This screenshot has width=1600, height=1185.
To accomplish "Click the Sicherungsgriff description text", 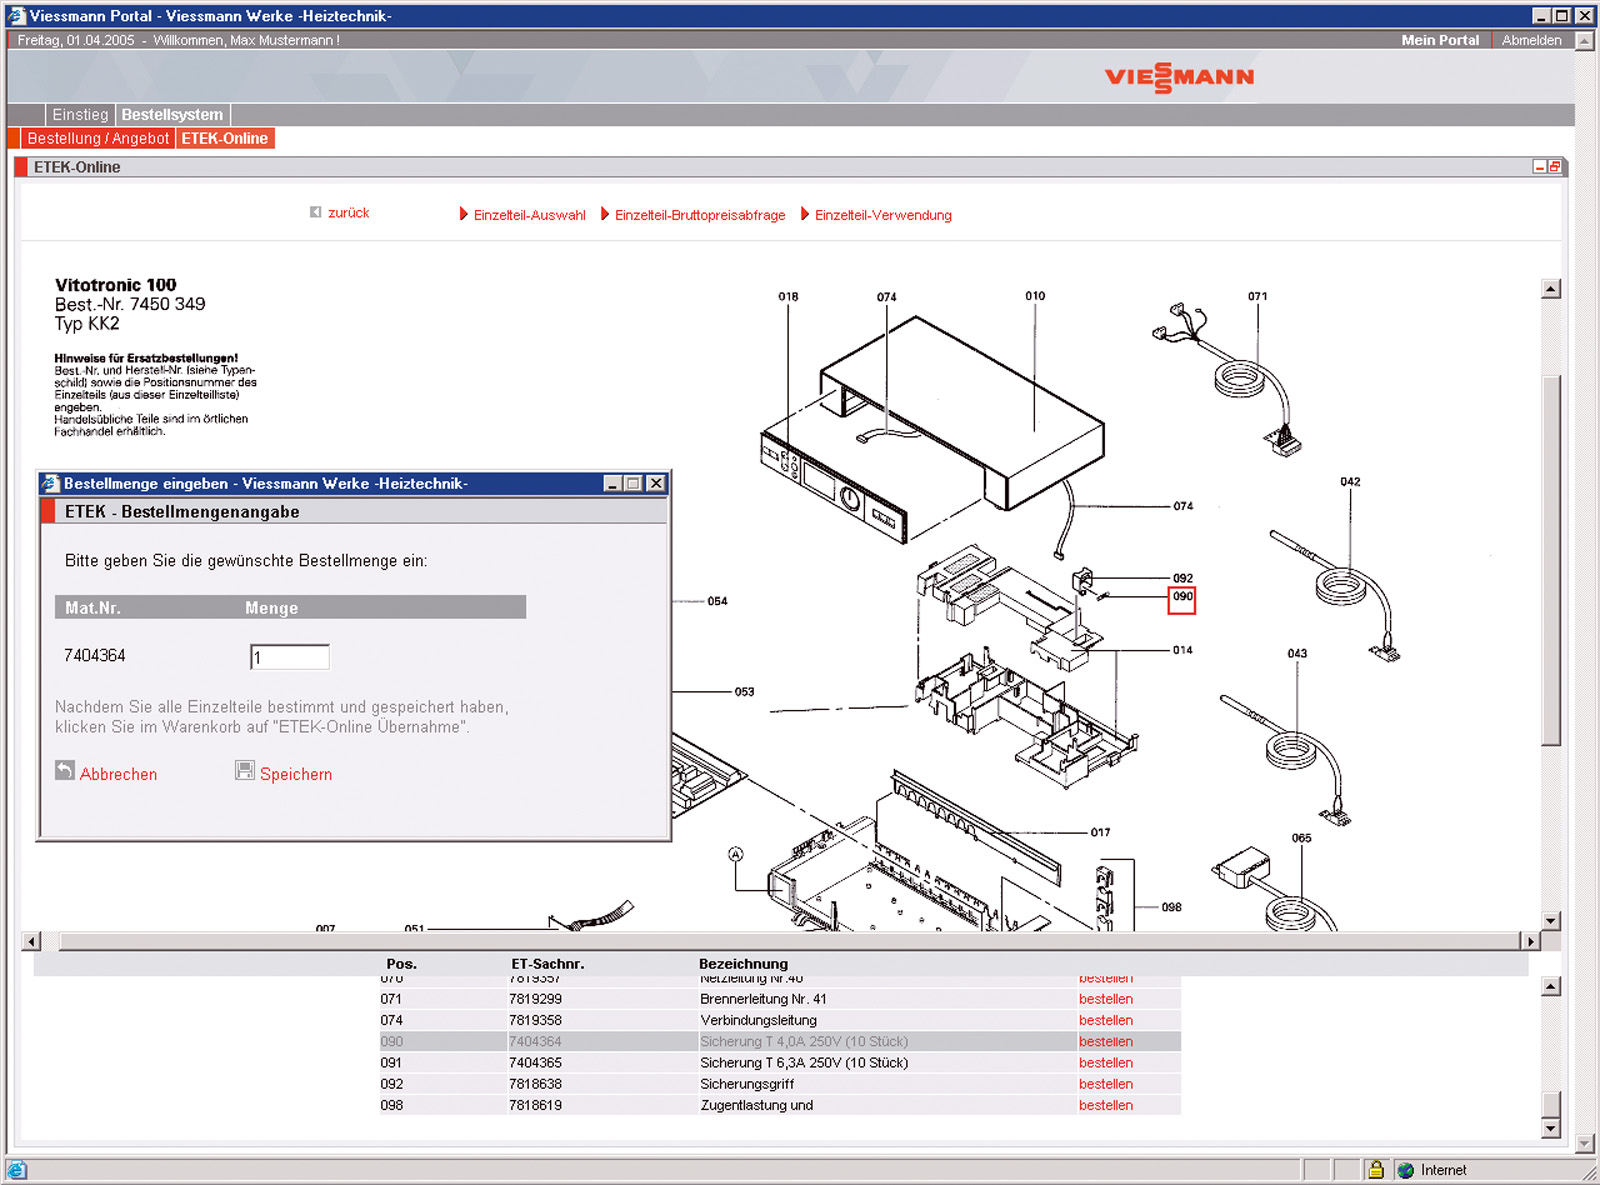I will 747,1084.
